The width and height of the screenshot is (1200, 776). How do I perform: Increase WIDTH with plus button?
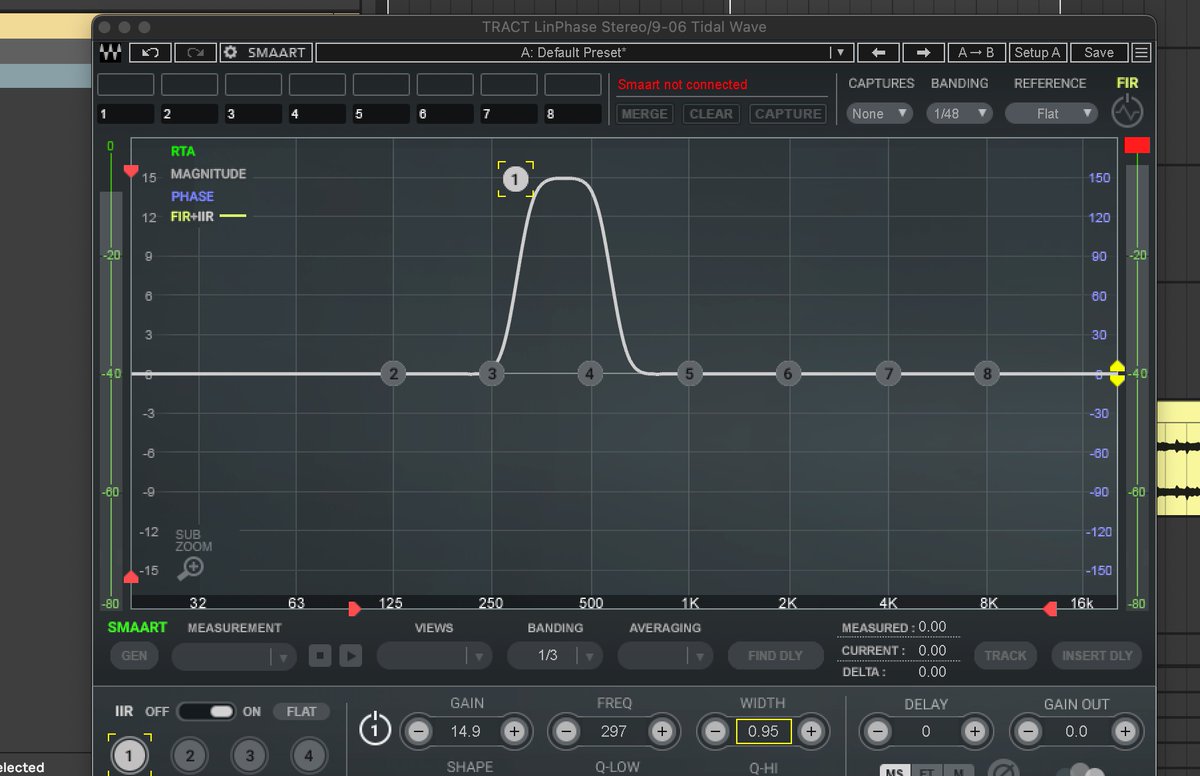click(810, 732)
